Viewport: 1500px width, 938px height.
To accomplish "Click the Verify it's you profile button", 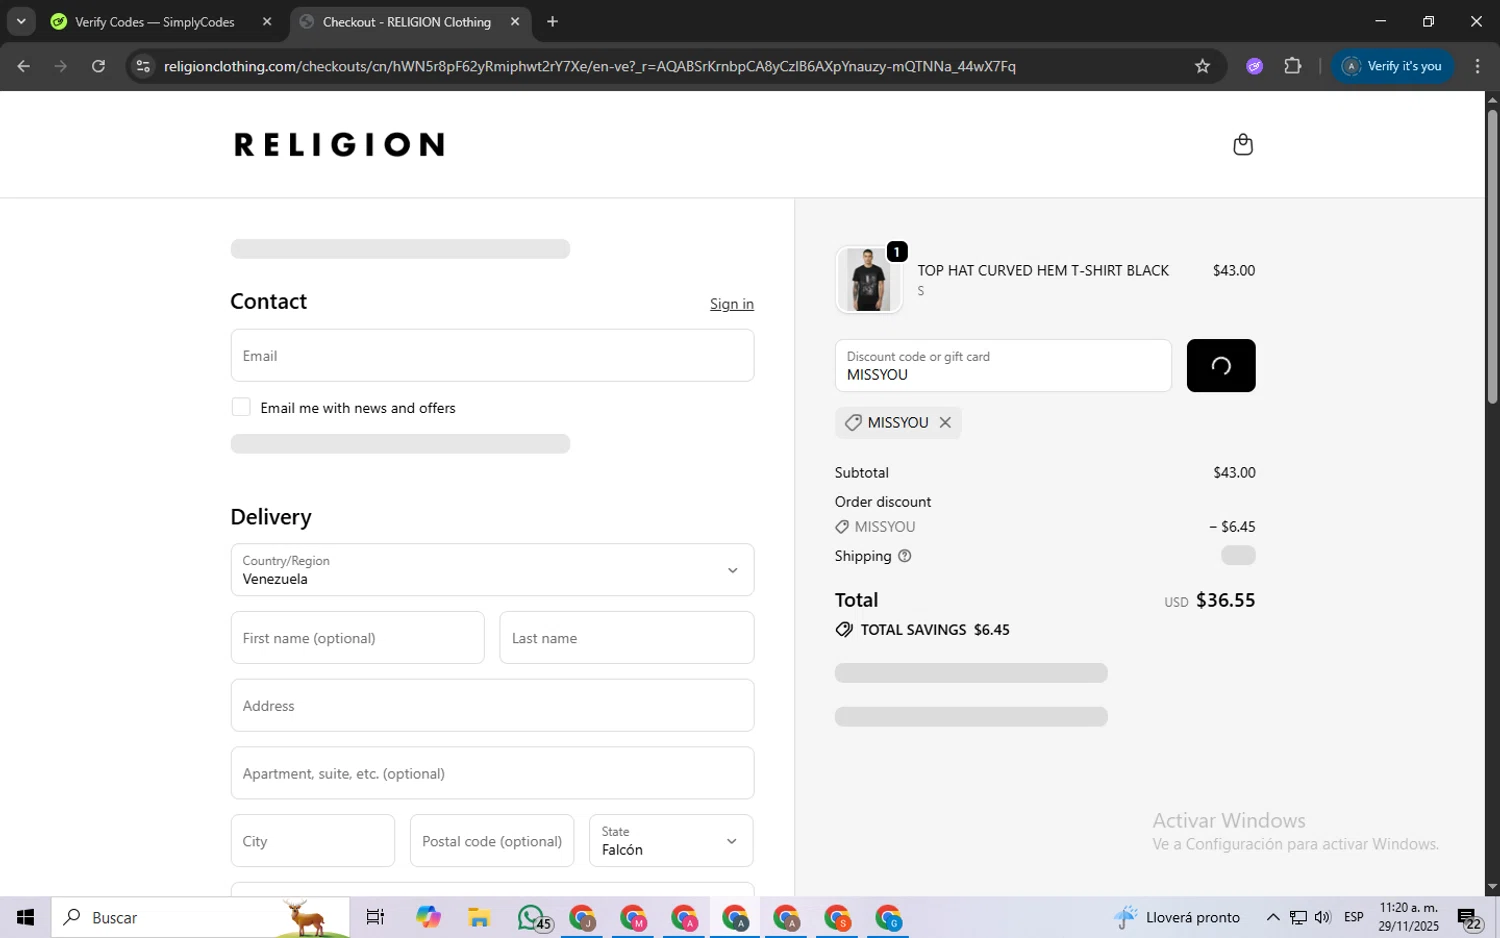I will click(x=1392, y=66).
